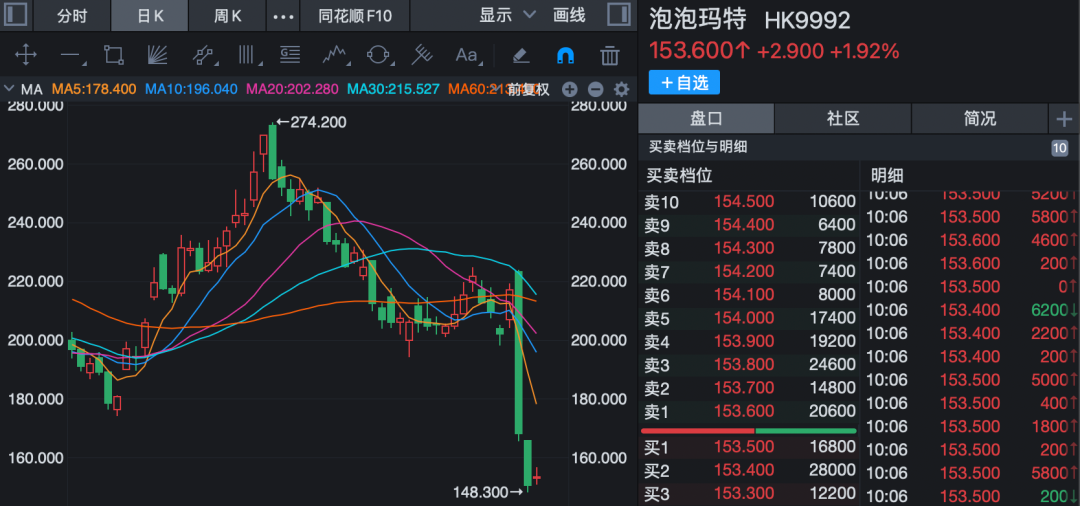Toggle the magnet snap mode
This screenshot has height=506, width=1080.
tap(565, 55)
